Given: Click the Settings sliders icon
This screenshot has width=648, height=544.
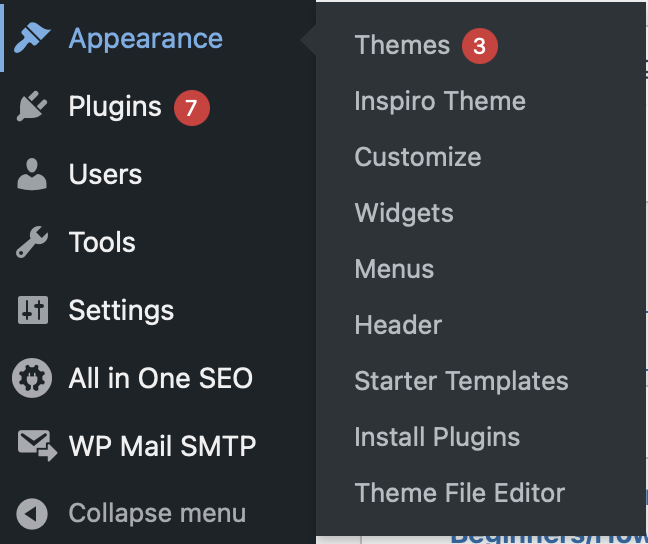Looking at the screenshot, I should point(32,310).
